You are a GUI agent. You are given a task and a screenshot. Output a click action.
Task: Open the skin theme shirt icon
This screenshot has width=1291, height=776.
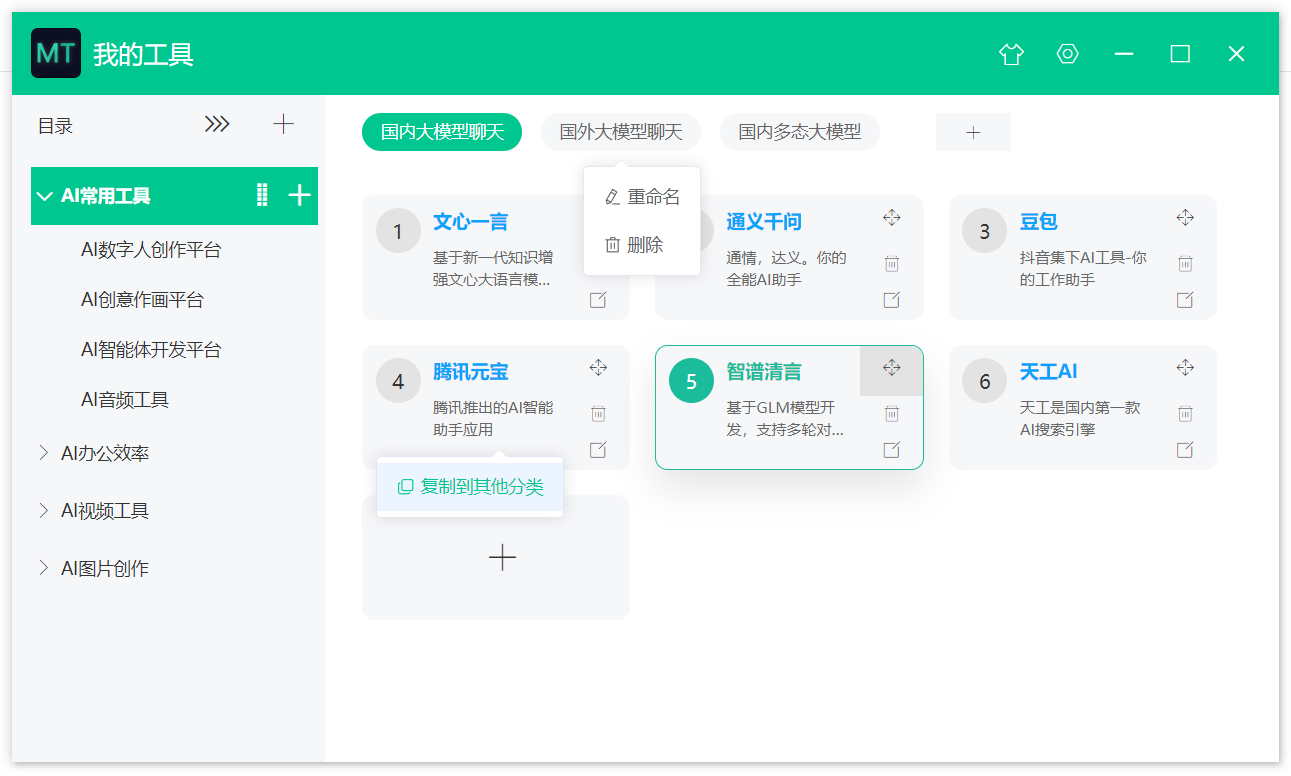(1011, 54)
